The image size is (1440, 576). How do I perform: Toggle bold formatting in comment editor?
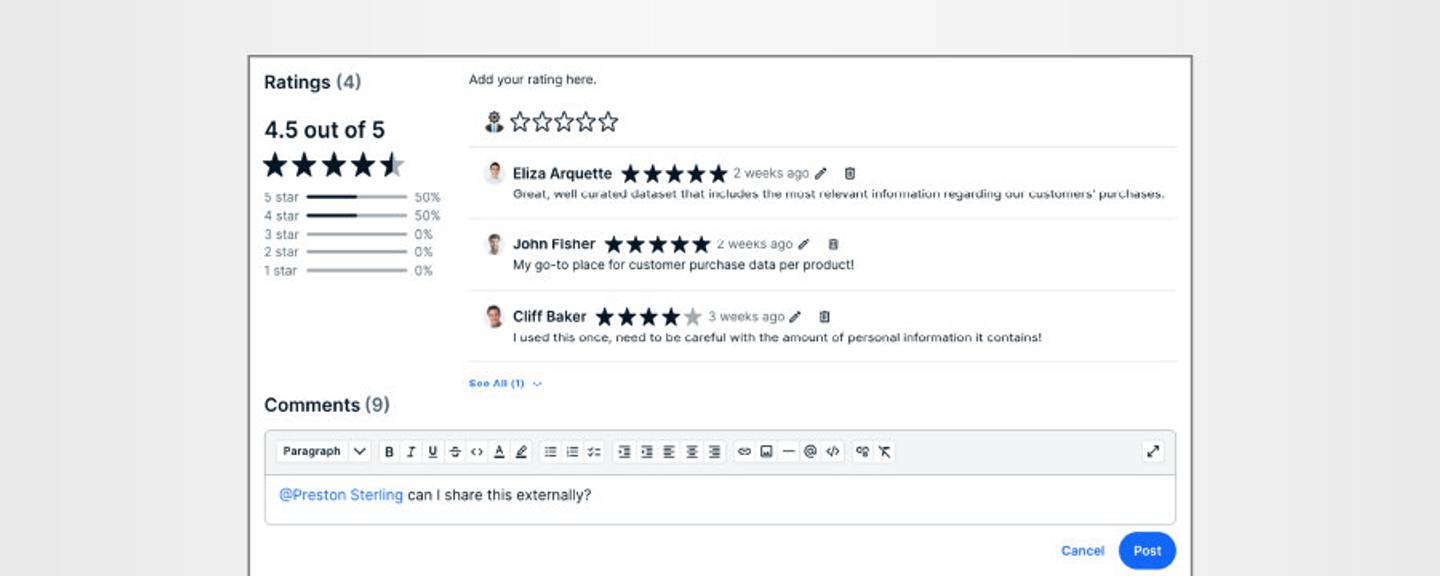[389, 452]
